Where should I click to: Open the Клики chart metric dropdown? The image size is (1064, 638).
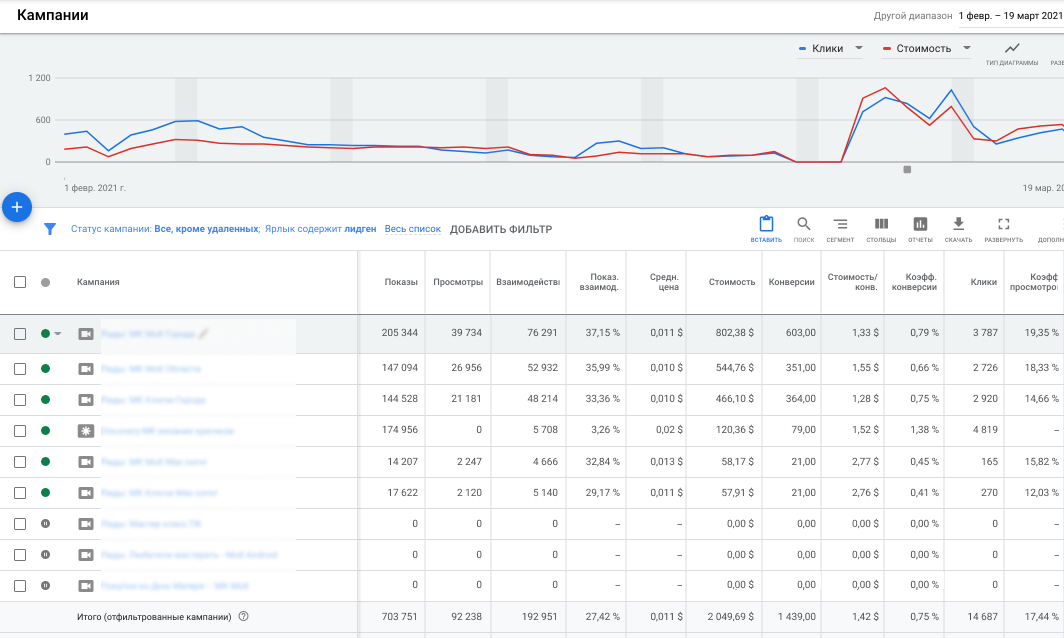[x=830, y=48]
